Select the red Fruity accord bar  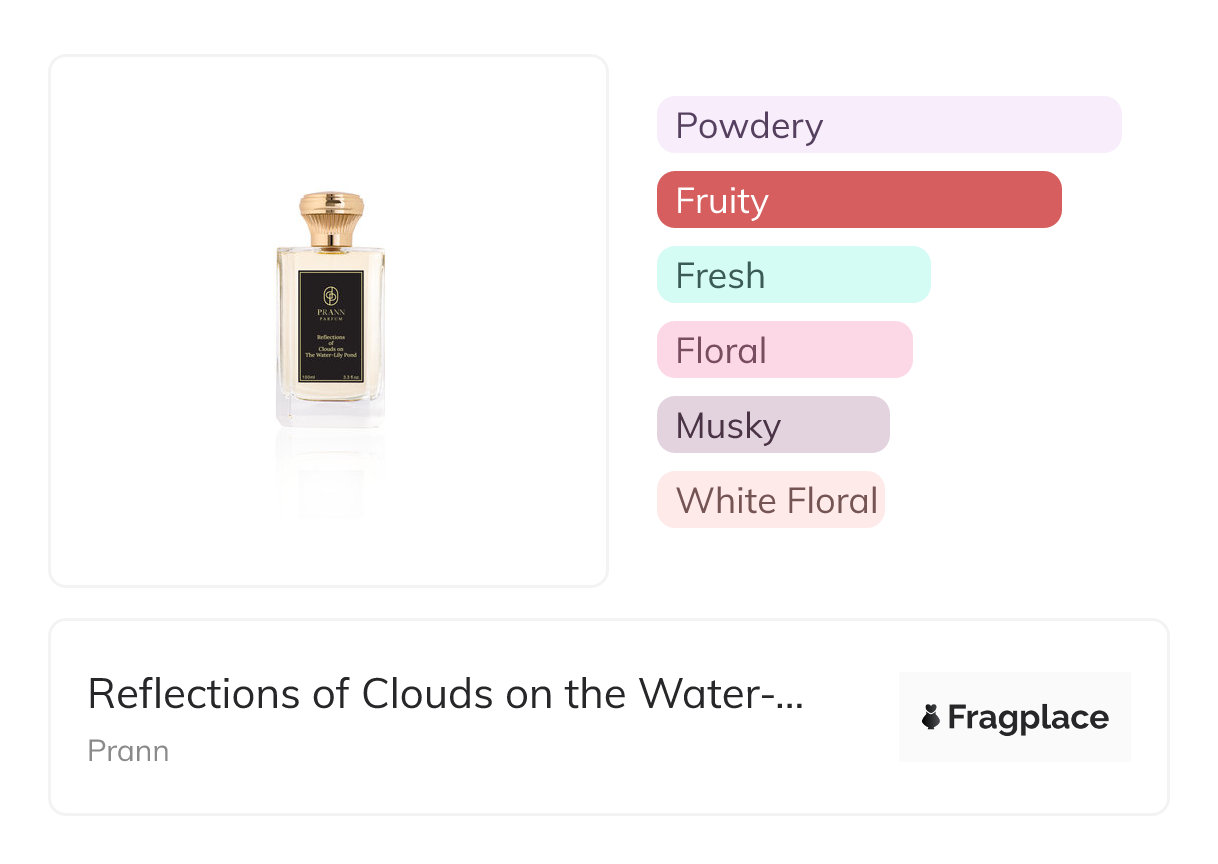(858, 200)
